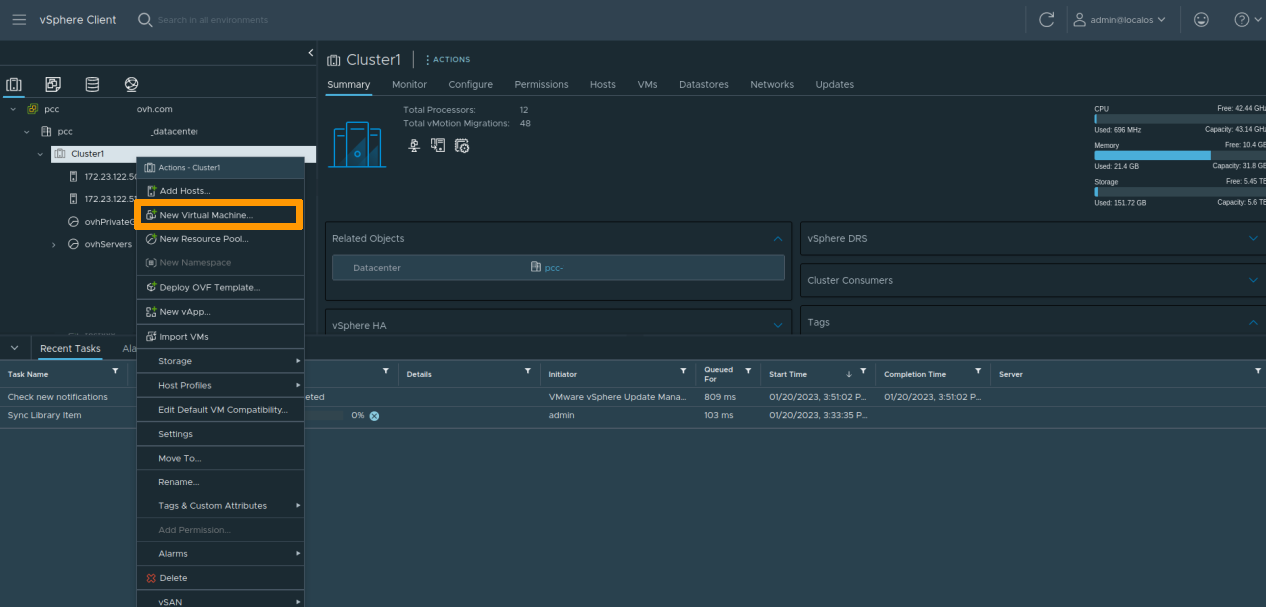Switch to the Monitor tab
This screenshot has width=1266, height=607.
409,84
